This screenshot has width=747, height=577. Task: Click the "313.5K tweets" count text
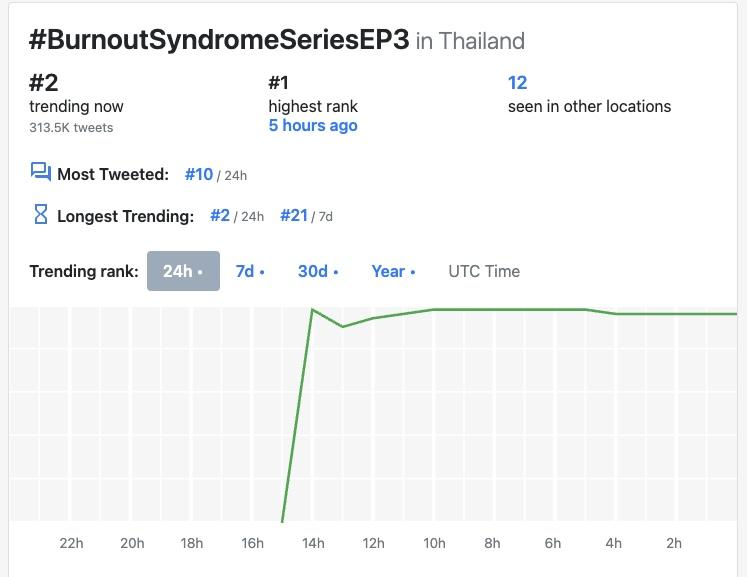tap(71, 128)
